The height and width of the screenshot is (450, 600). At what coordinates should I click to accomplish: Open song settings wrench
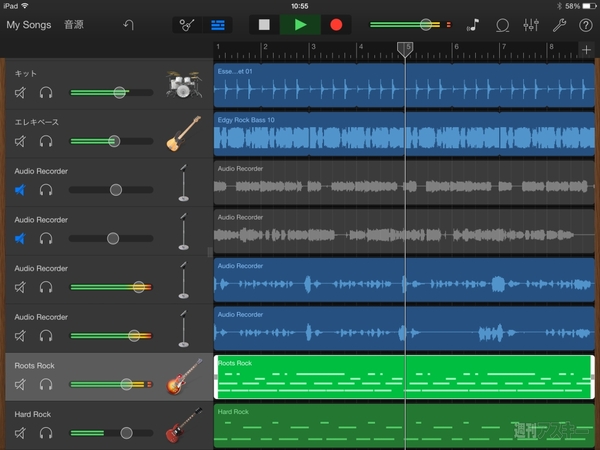click(559, 24)
